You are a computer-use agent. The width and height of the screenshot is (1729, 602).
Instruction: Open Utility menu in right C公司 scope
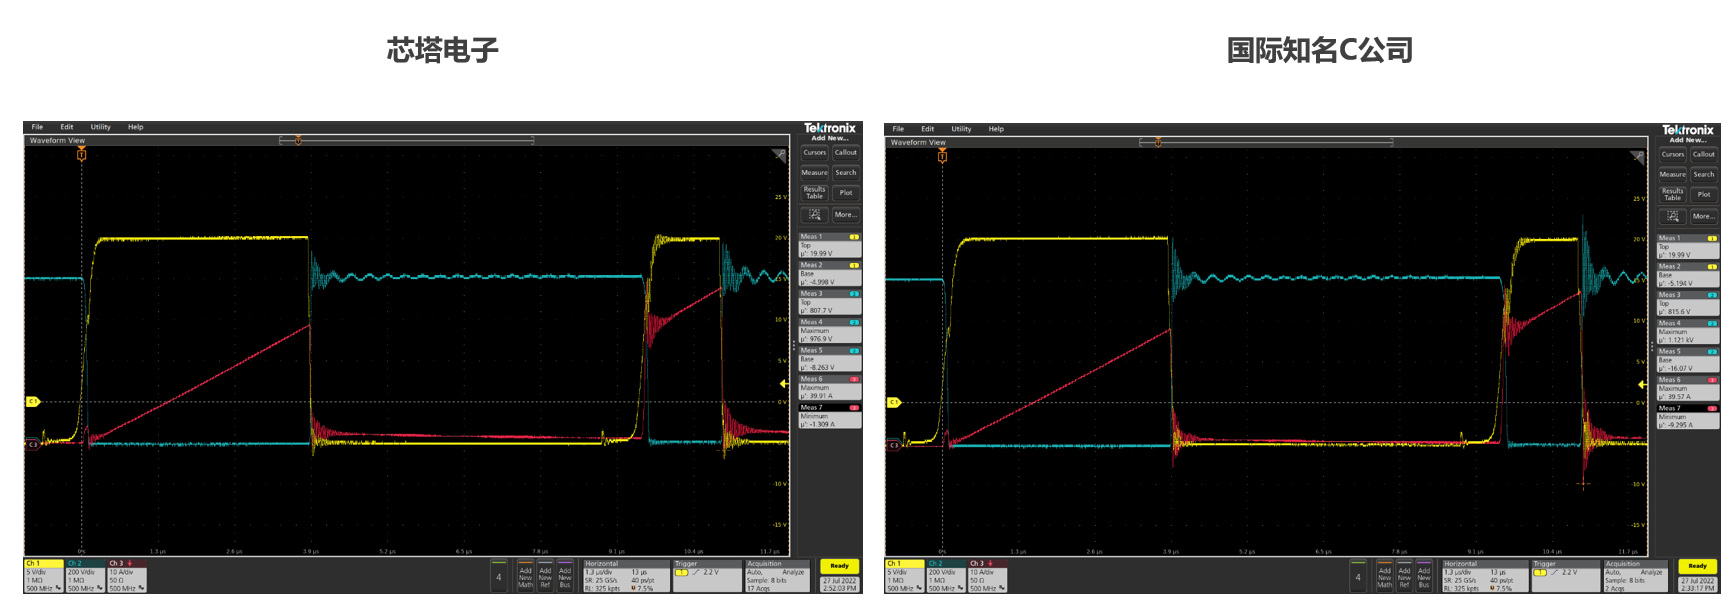tap(961, 129)
